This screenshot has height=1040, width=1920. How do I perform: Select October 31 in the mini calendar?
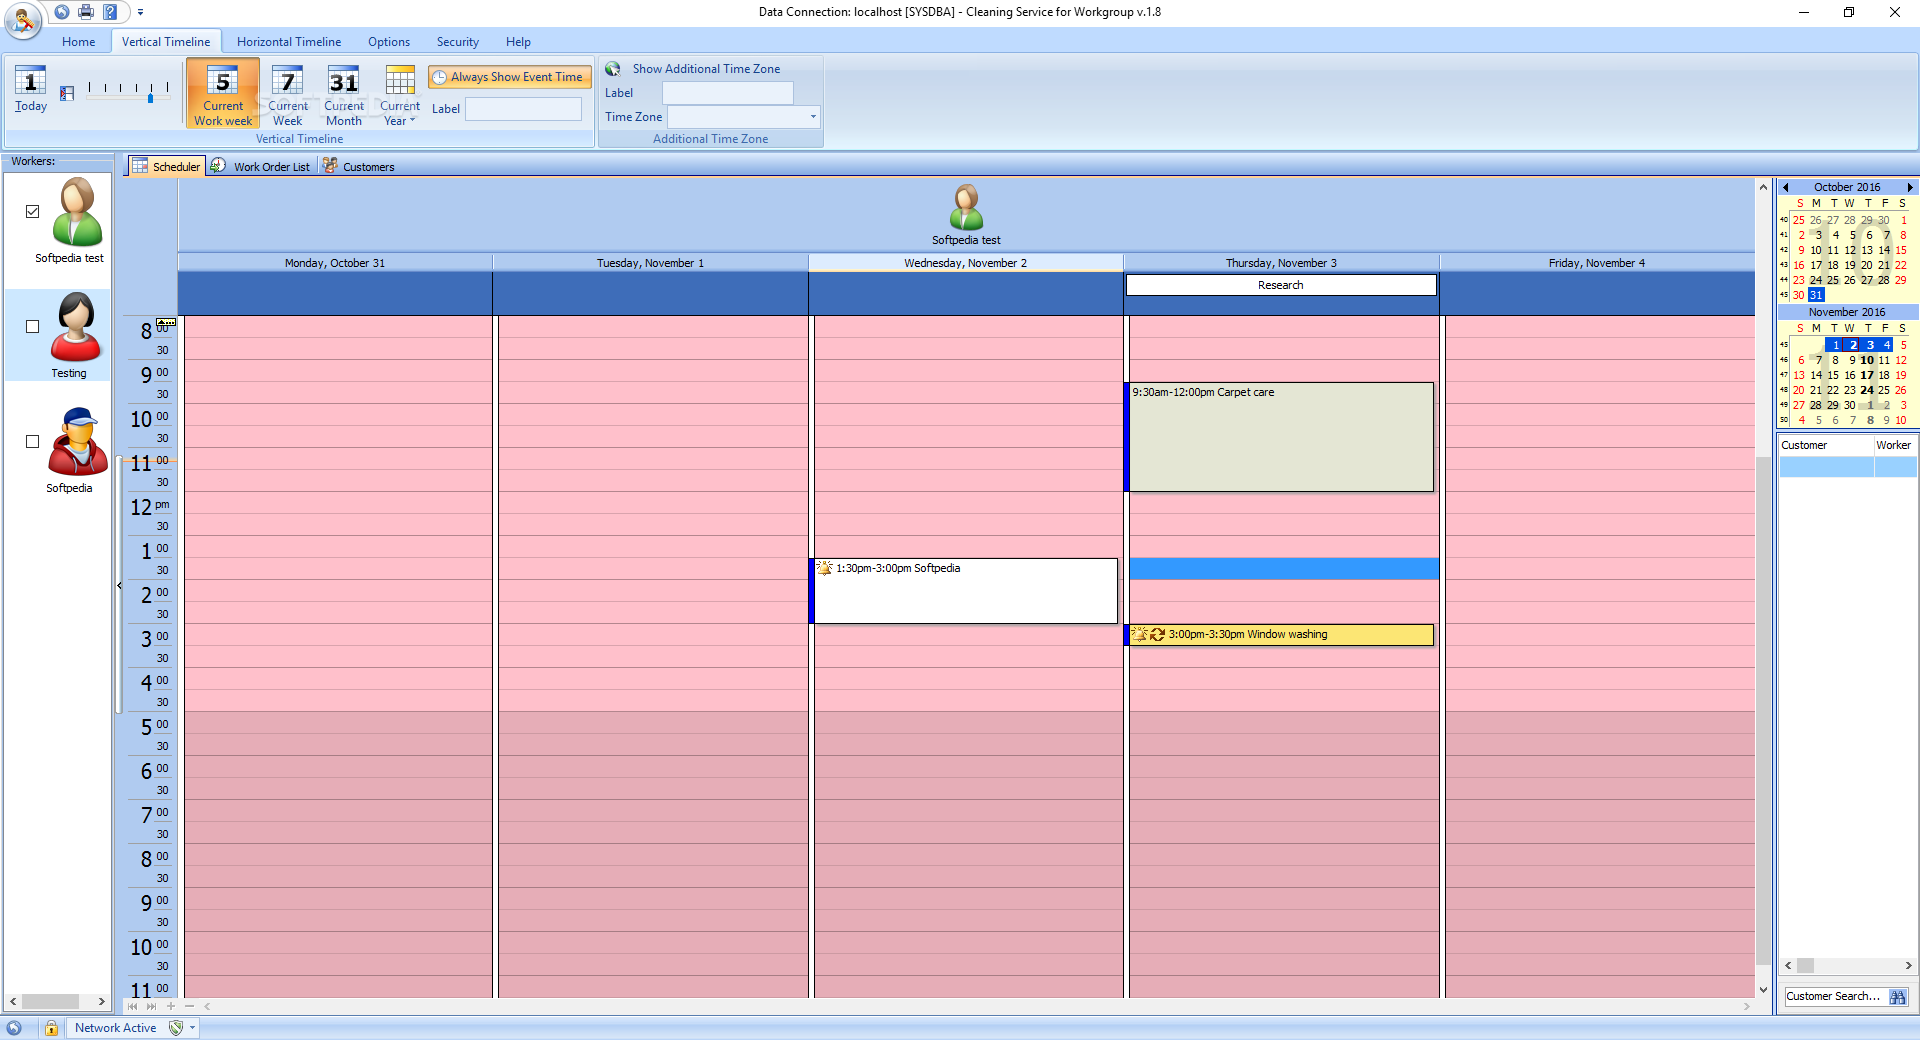1816,295
